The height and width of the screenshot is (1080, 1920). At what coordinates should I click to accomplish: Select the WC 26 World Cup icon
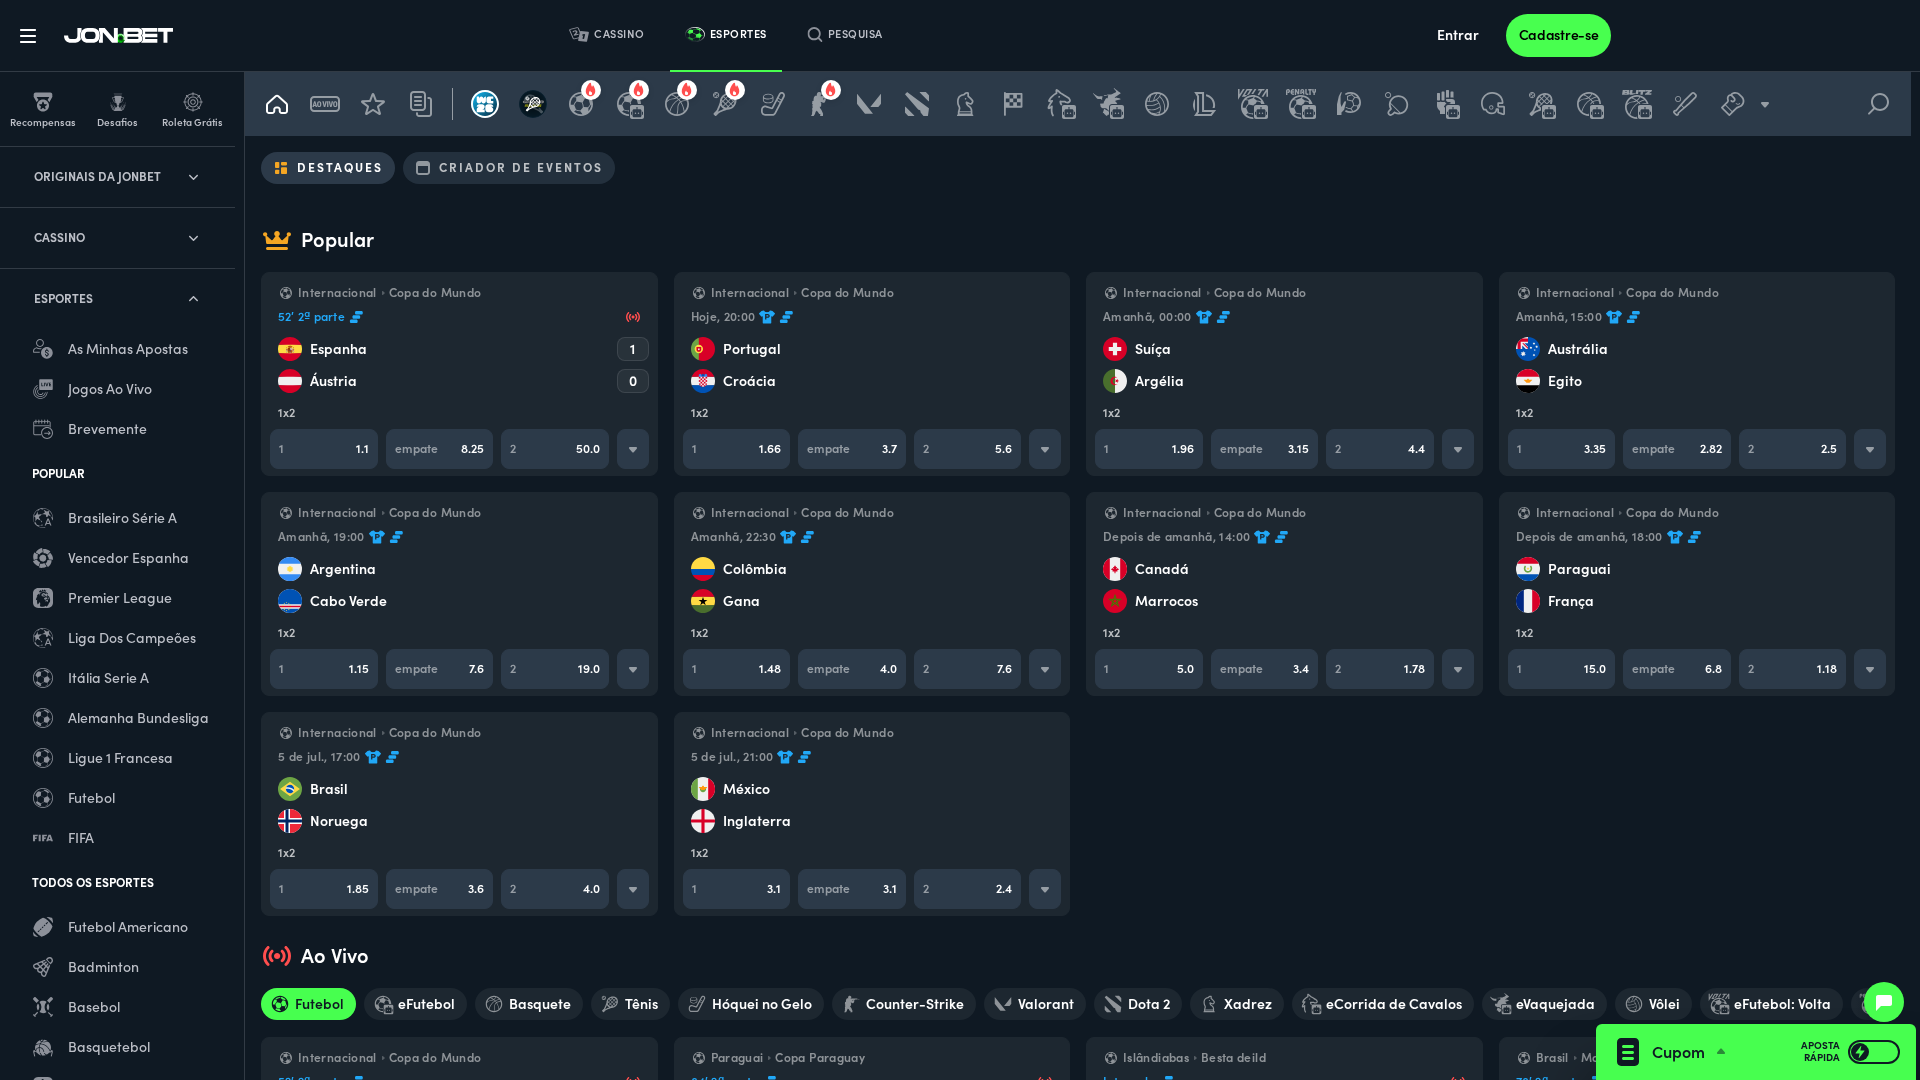point(485,104)
